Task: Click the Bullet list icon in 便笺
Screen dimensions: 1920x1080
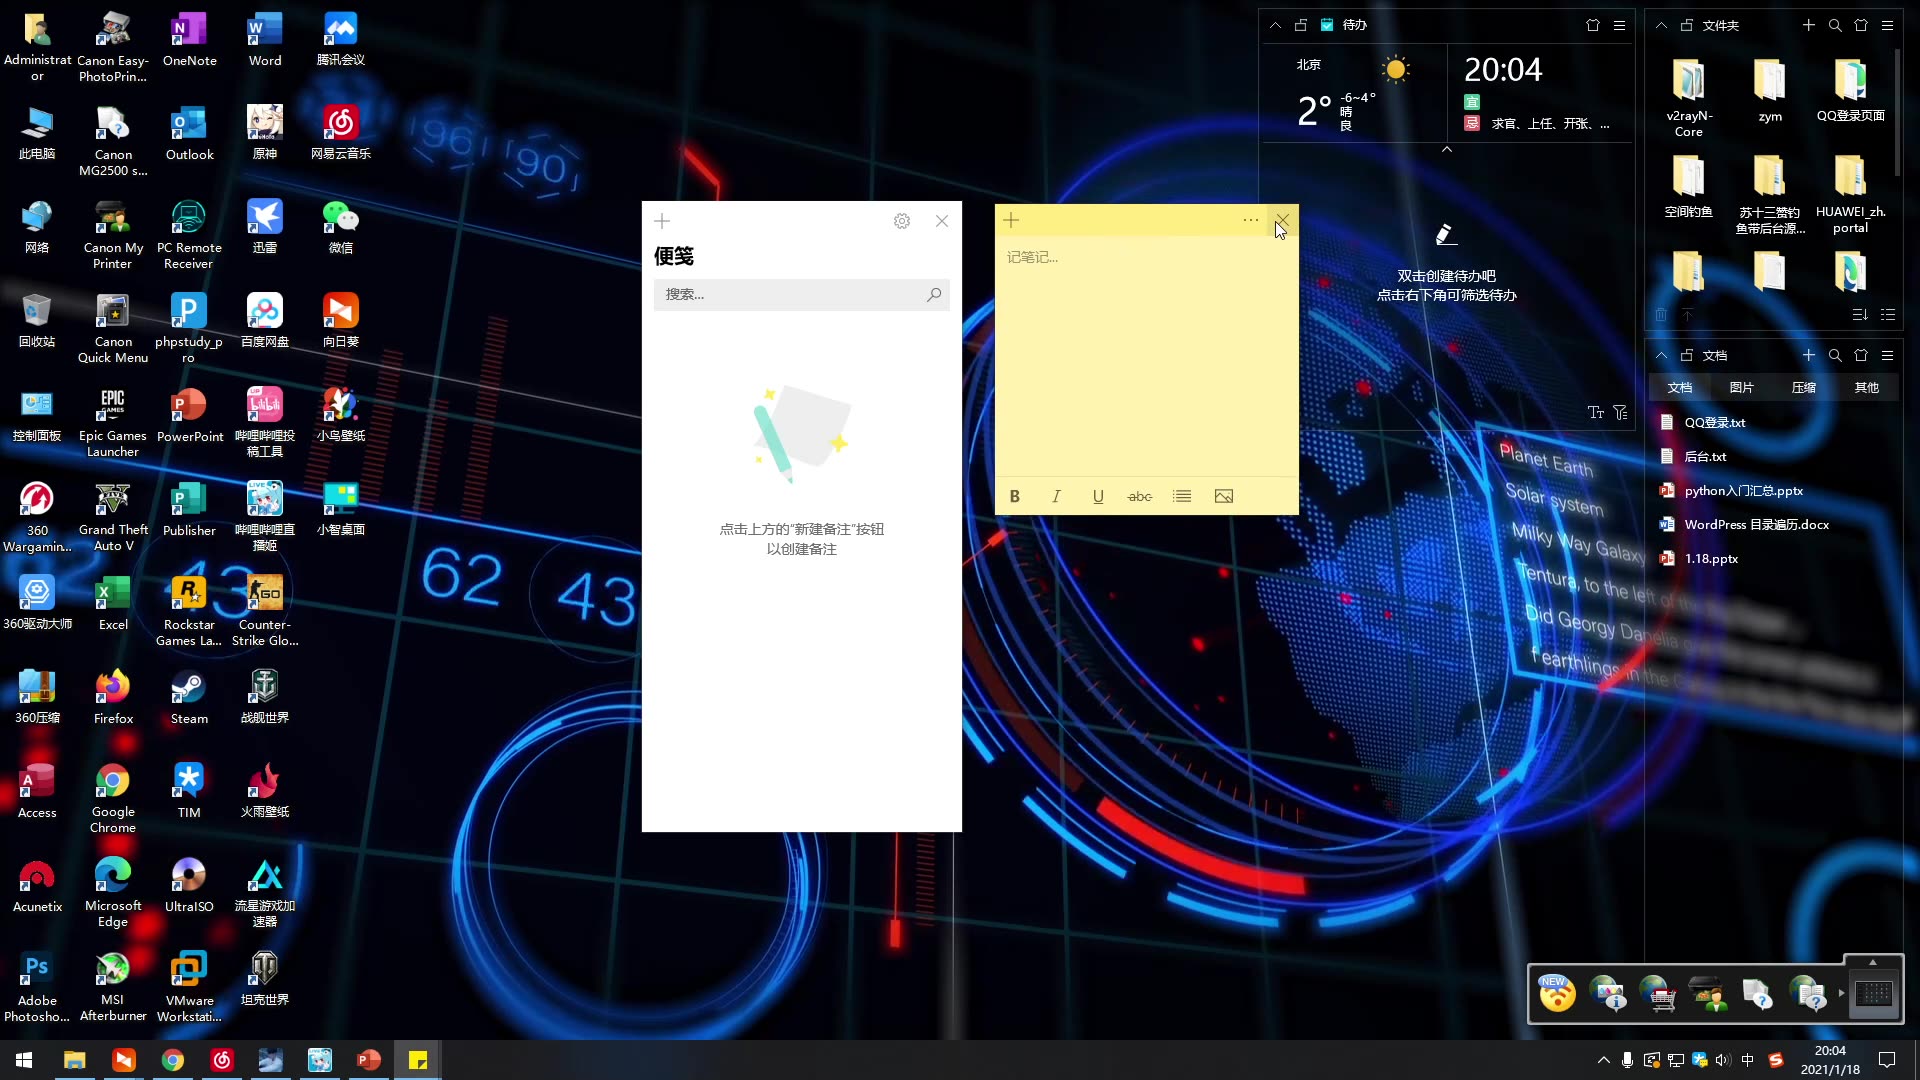Action: point(1182,496)
